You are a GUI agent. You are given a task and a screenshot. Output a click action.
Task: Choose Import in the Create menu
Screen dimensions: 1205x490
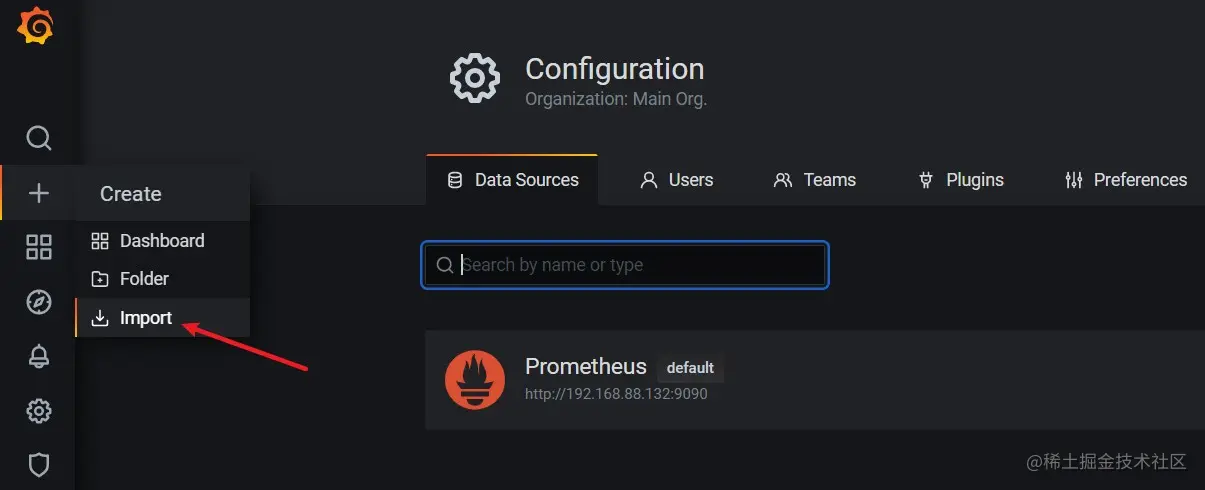click(x=146, y=318)
